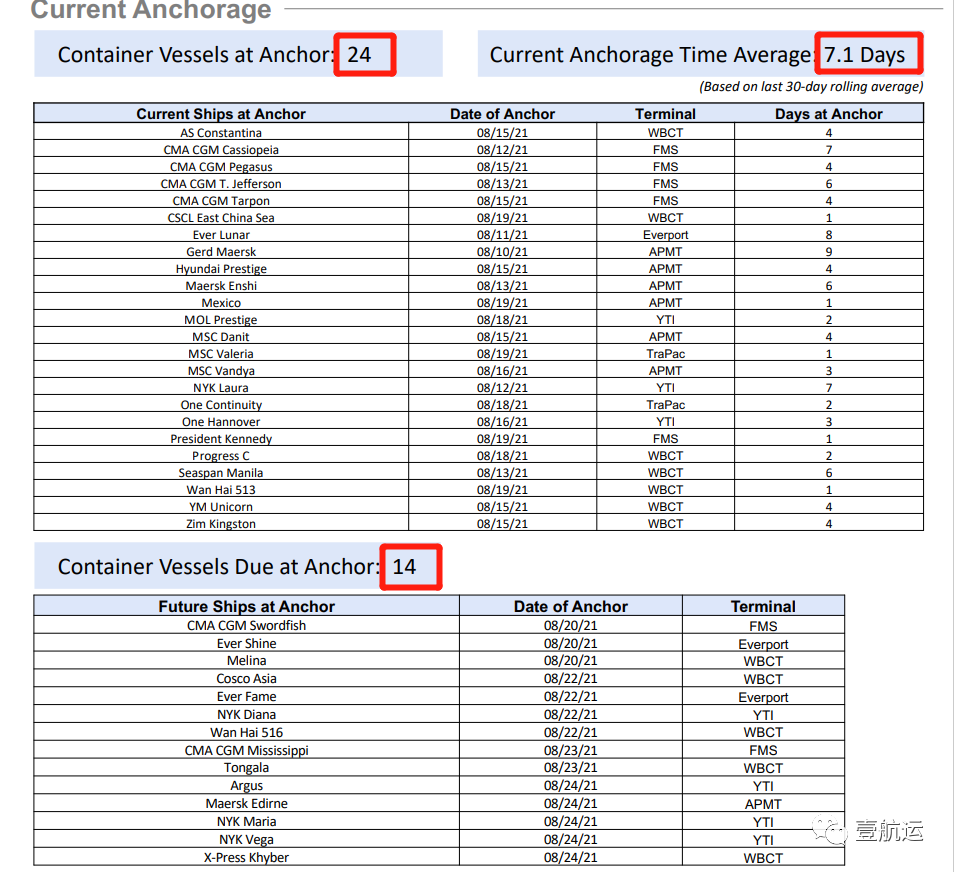The height and width of the screenshot is (872, 954).
Task: Select the '7.1 Days' value
Action: click(x=865, y=55)
